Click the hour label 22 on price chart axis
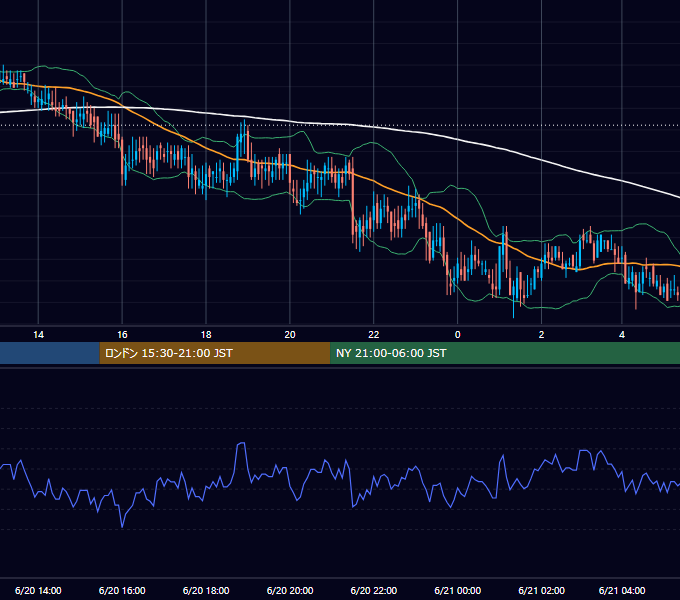The height and width of the screenshot is (600, 680). (x=373, y=335)
